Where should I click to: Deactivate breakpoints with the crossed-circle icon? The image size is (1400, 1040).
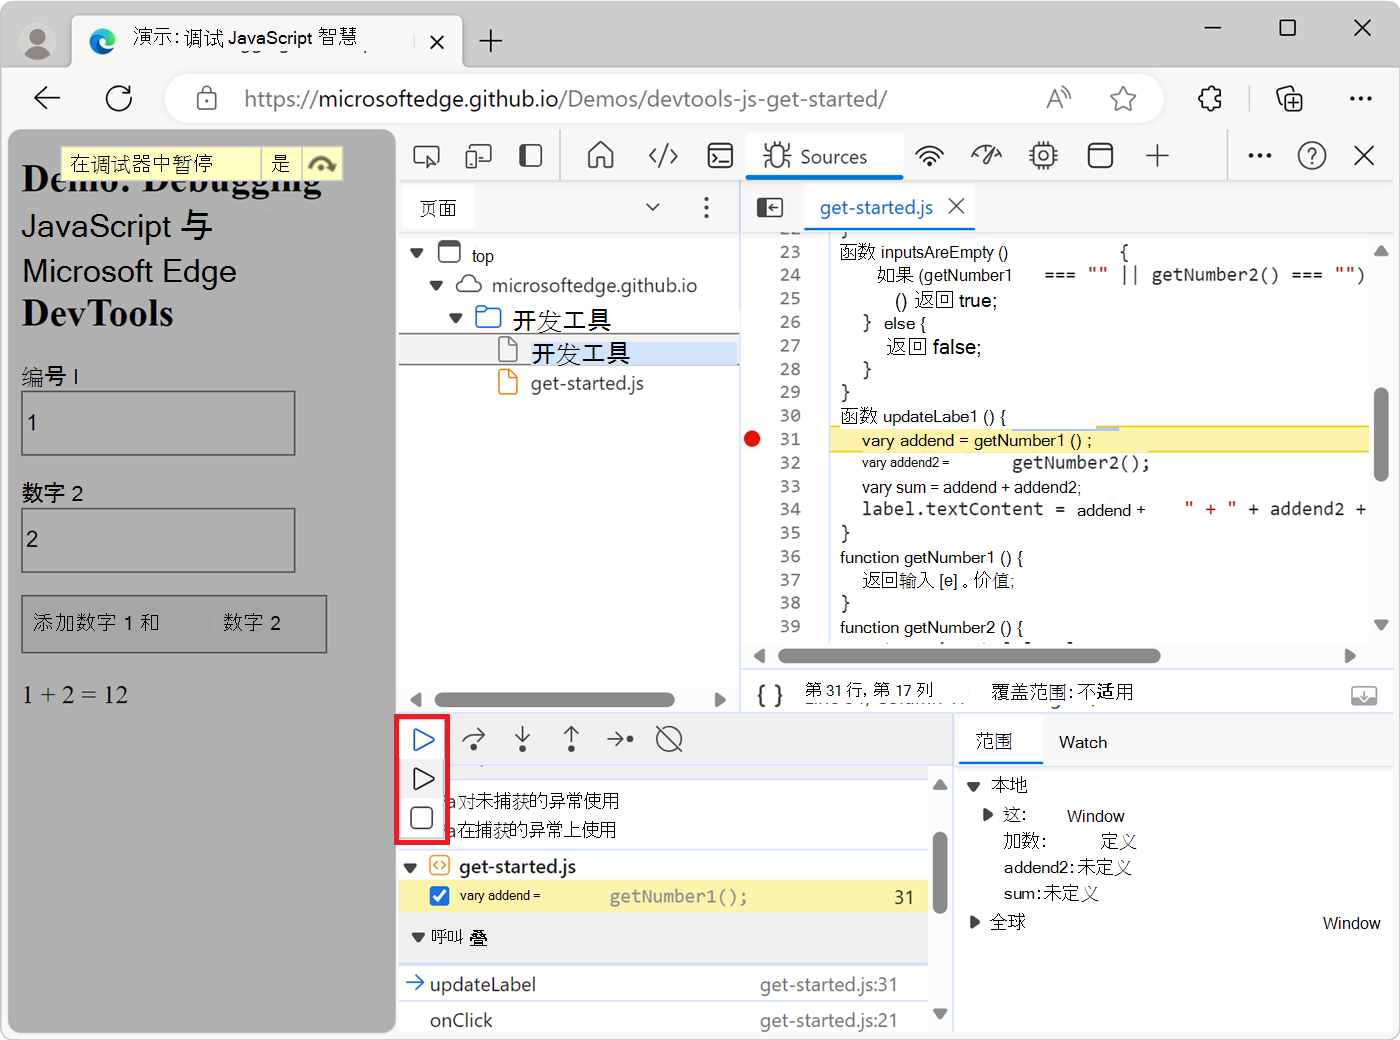[x=669, y=740]
